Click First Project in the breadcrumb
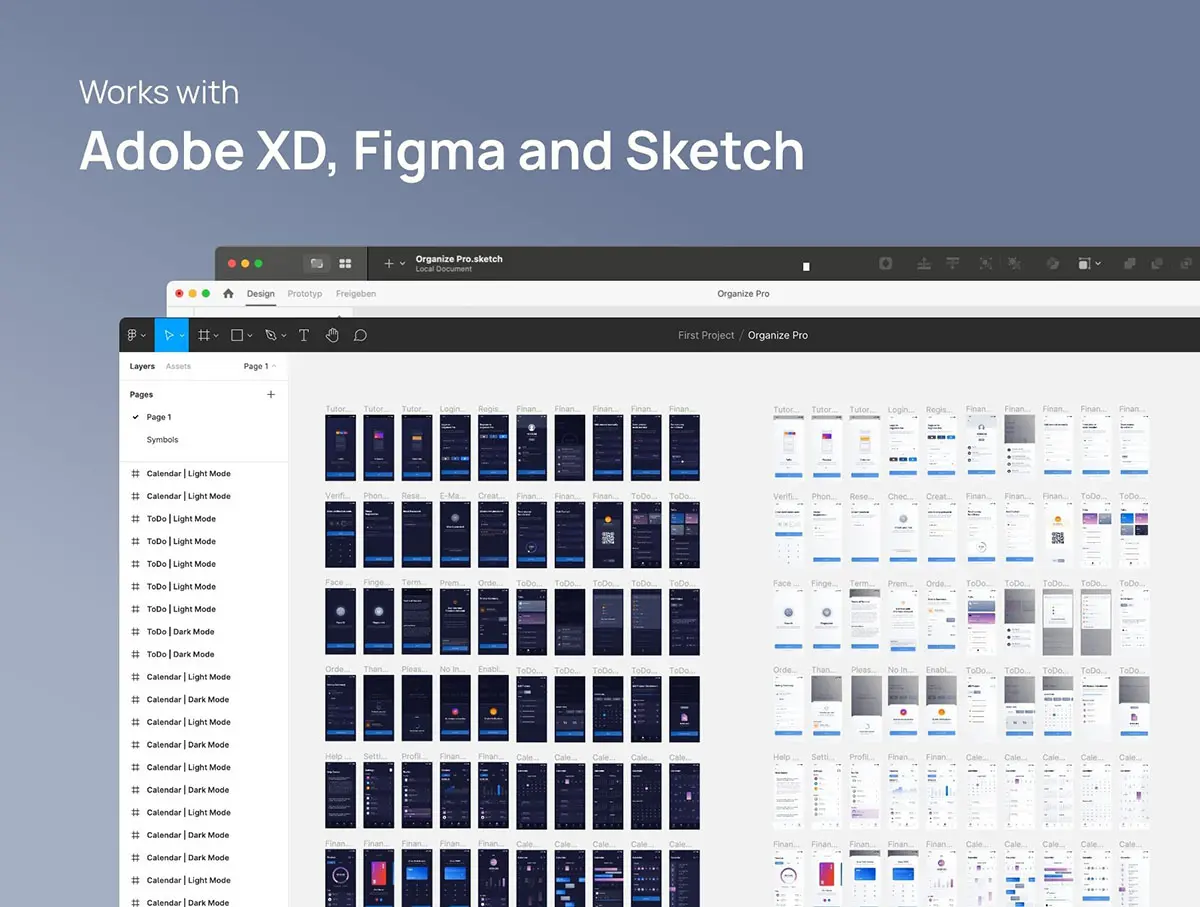The height and width of the screenshot is (907, 1200). click(706, 336)
